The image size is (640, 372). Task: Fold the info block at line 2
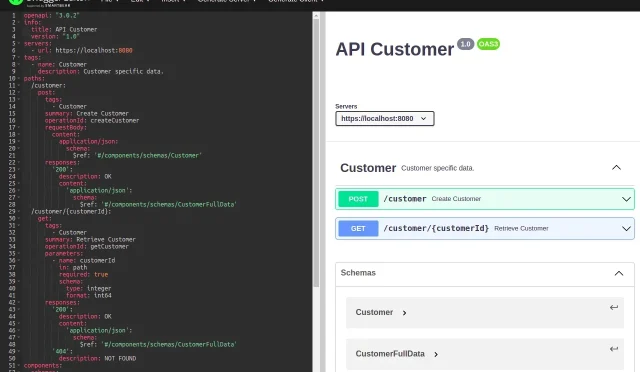click(x=19, y=22)
